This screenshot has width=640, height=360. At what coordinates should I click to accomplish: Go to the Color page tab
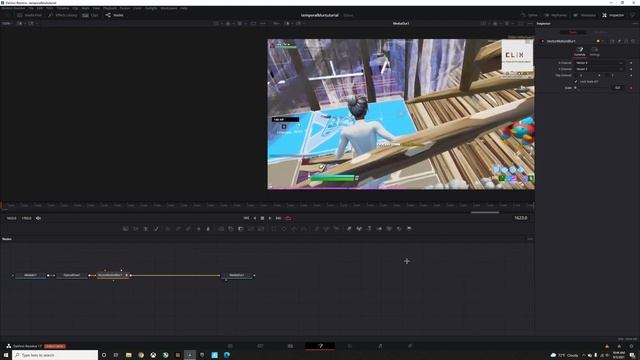click(x=350, y=346)
